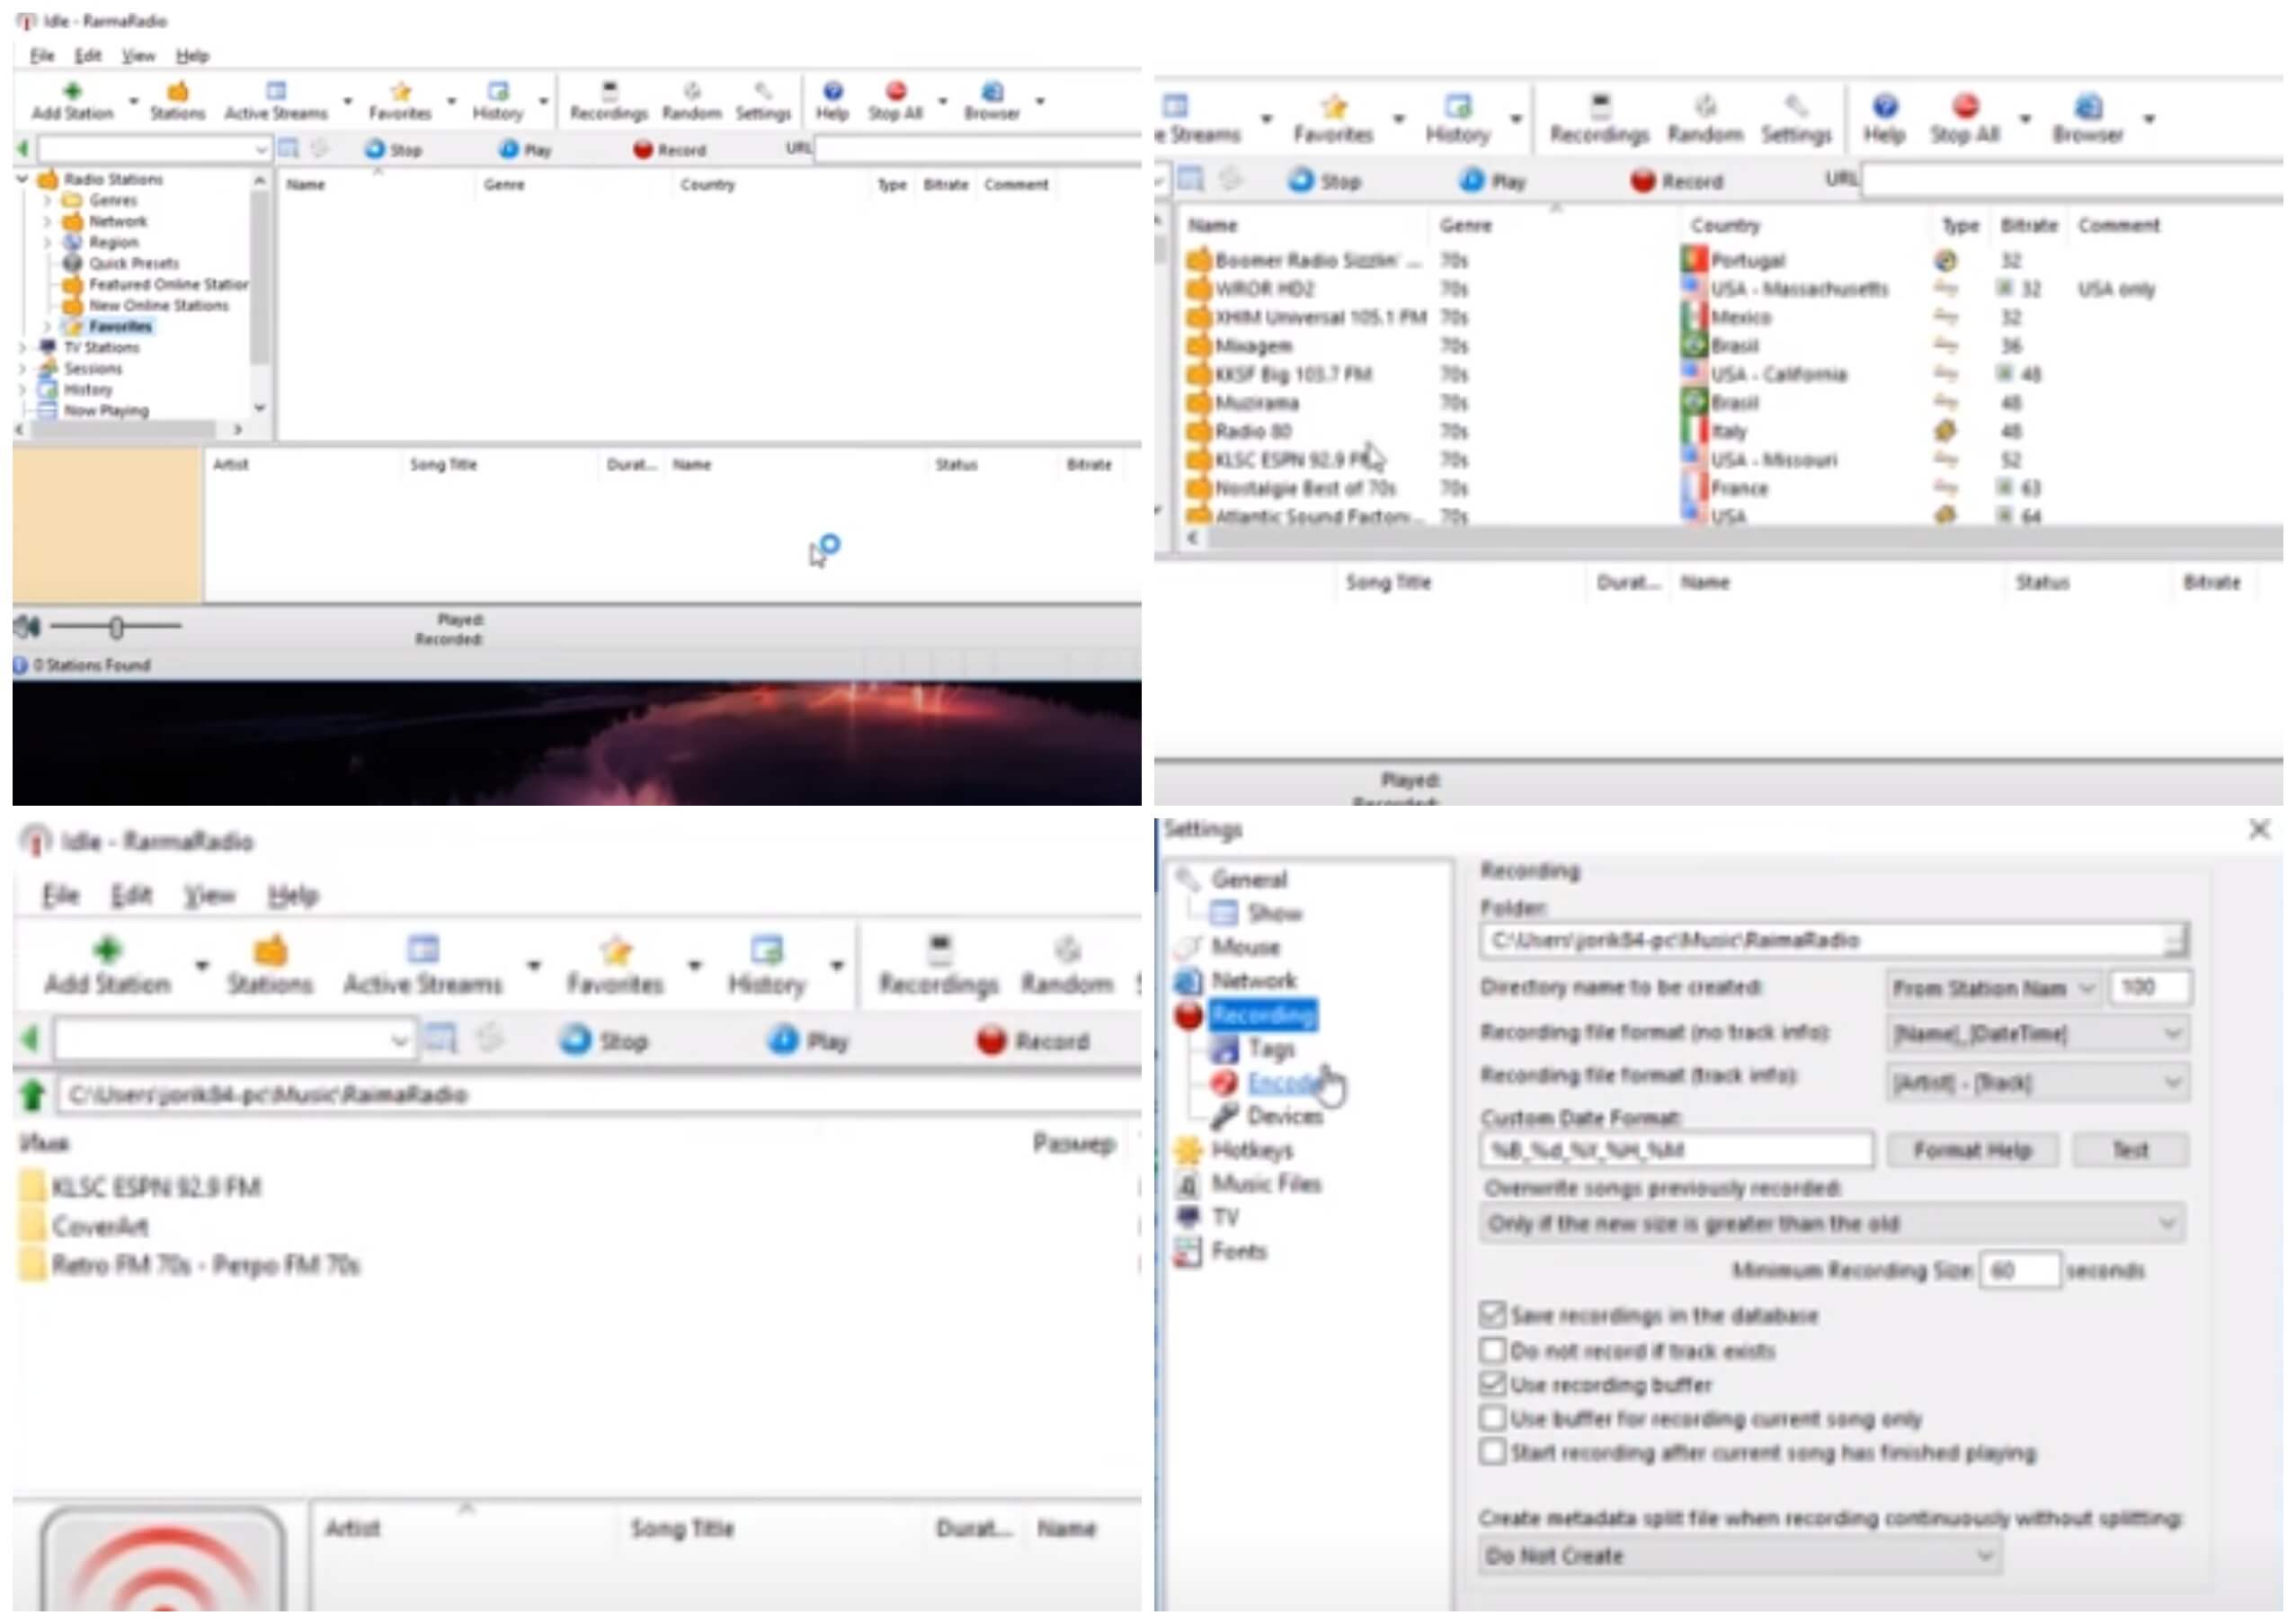Screen dimensions: 2296x1624
Task: Collapse the Radio Stations root node
Action: tap(22, 179)
